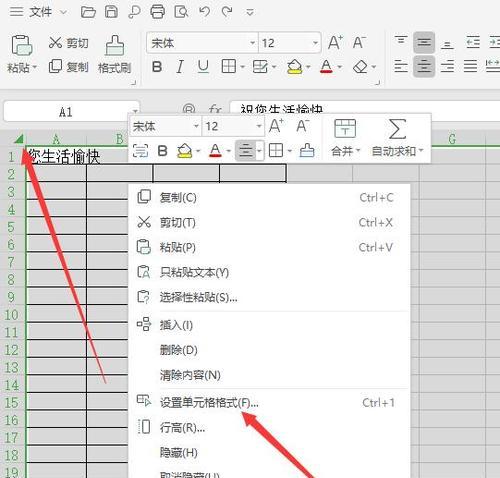Click 自动求和 autosum button

click(397, 138)
